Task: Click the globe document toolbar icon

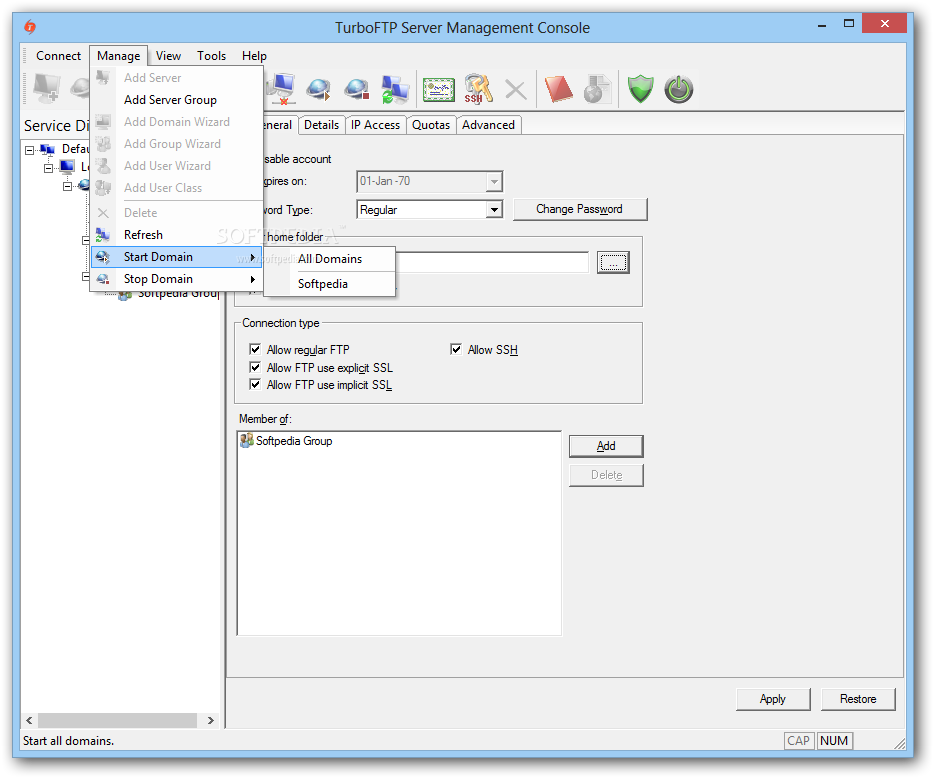Action: [597, 89]
